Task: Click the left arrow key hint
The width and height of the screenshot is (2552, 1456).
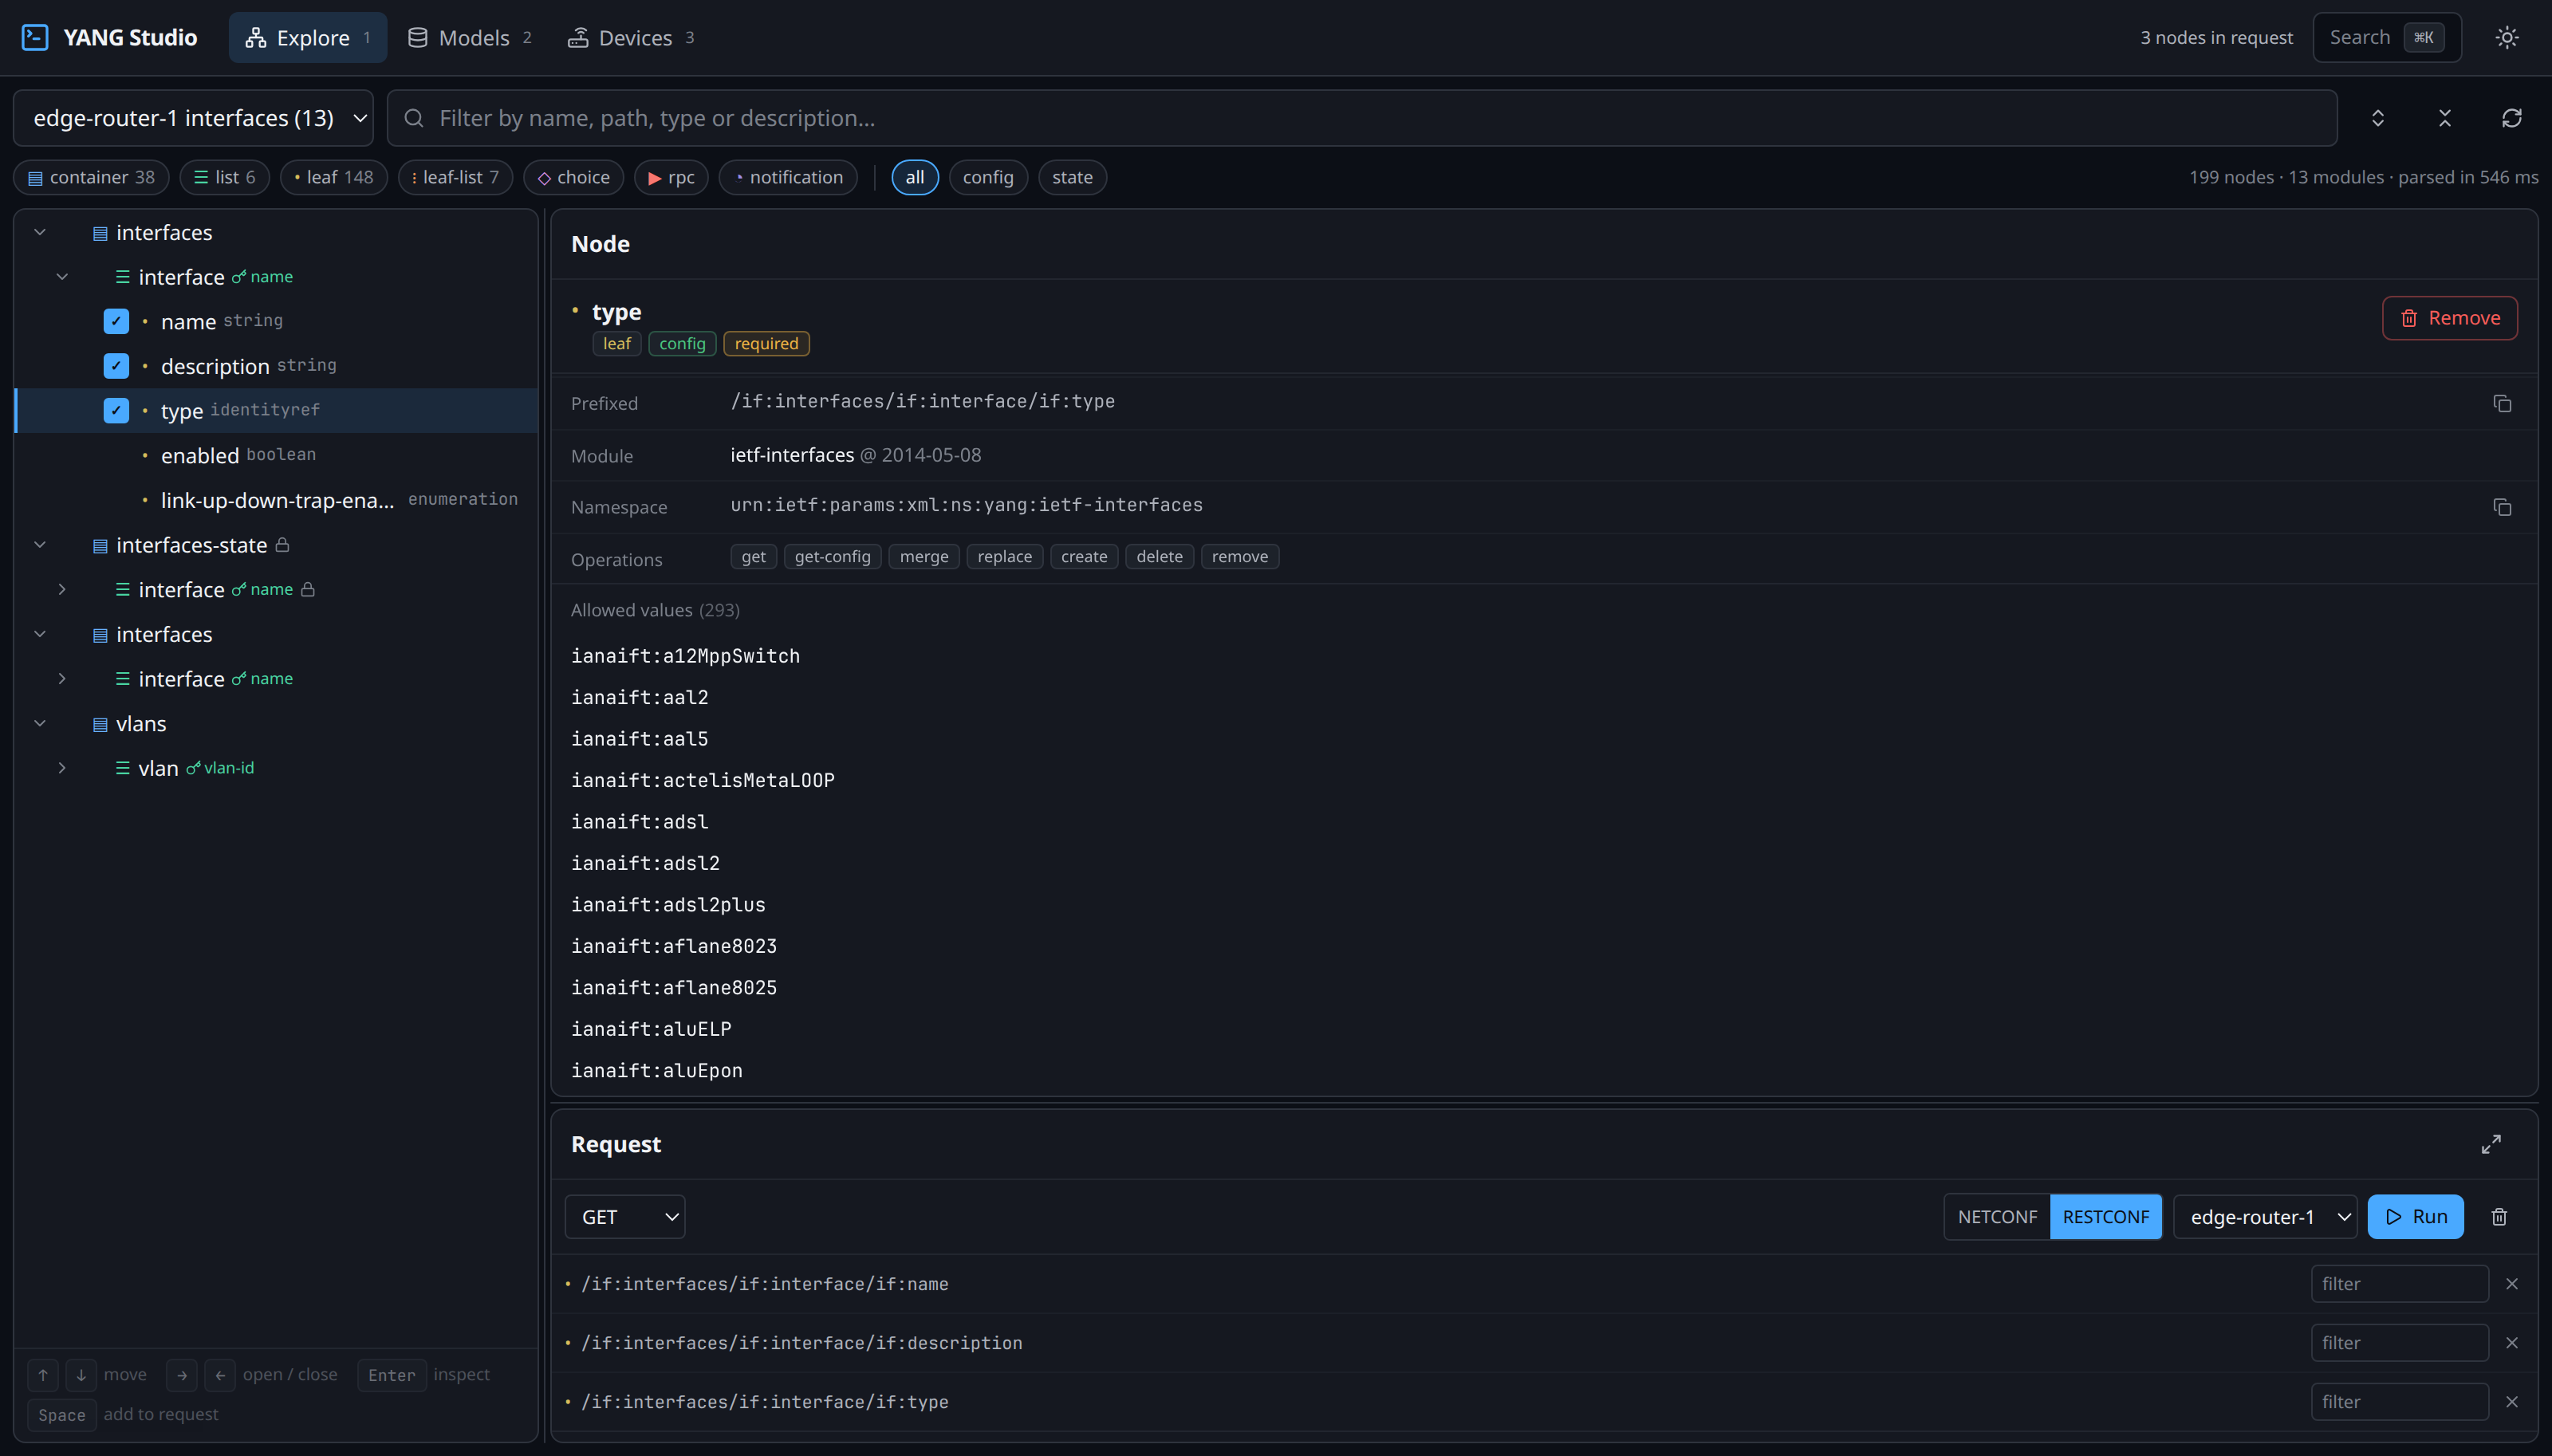Action: pyautogui.click(x=220, y=1375)
